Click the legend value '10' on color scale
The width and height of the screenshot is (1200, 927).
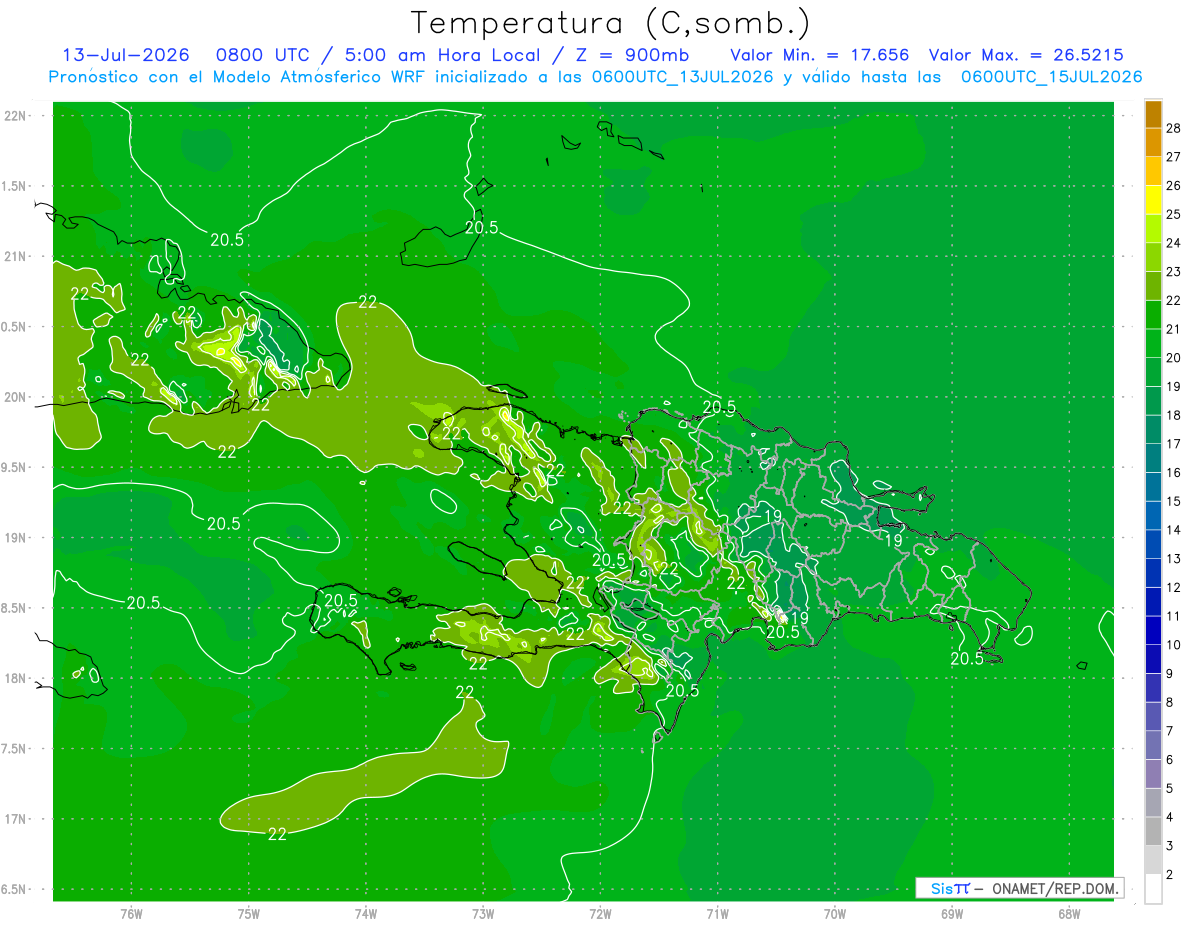(1174, 645)
